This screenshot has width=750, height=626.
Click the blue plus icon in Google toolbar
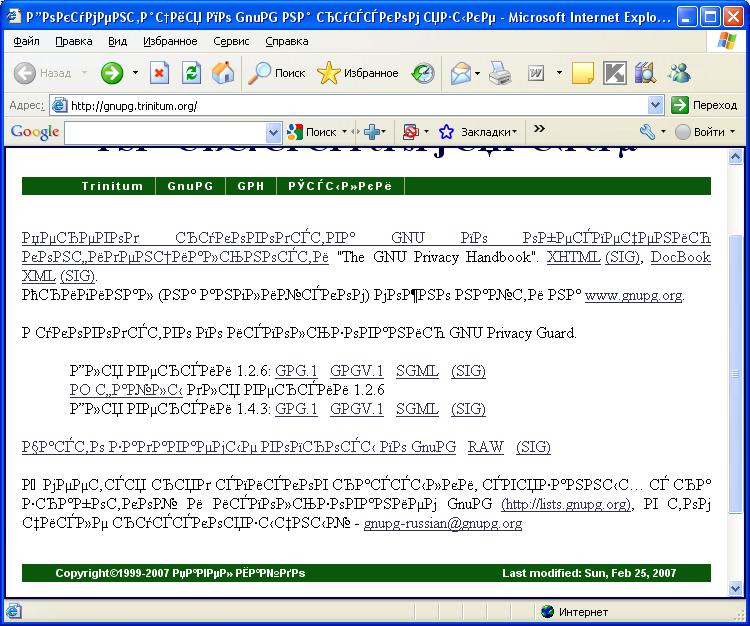[372, 132]
